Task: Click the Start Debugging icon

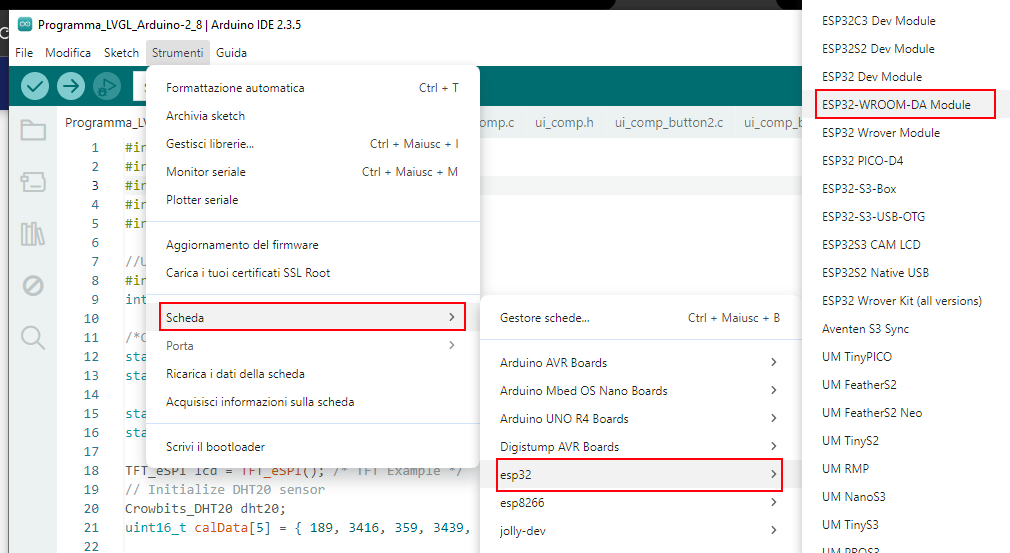Action: 106,87
